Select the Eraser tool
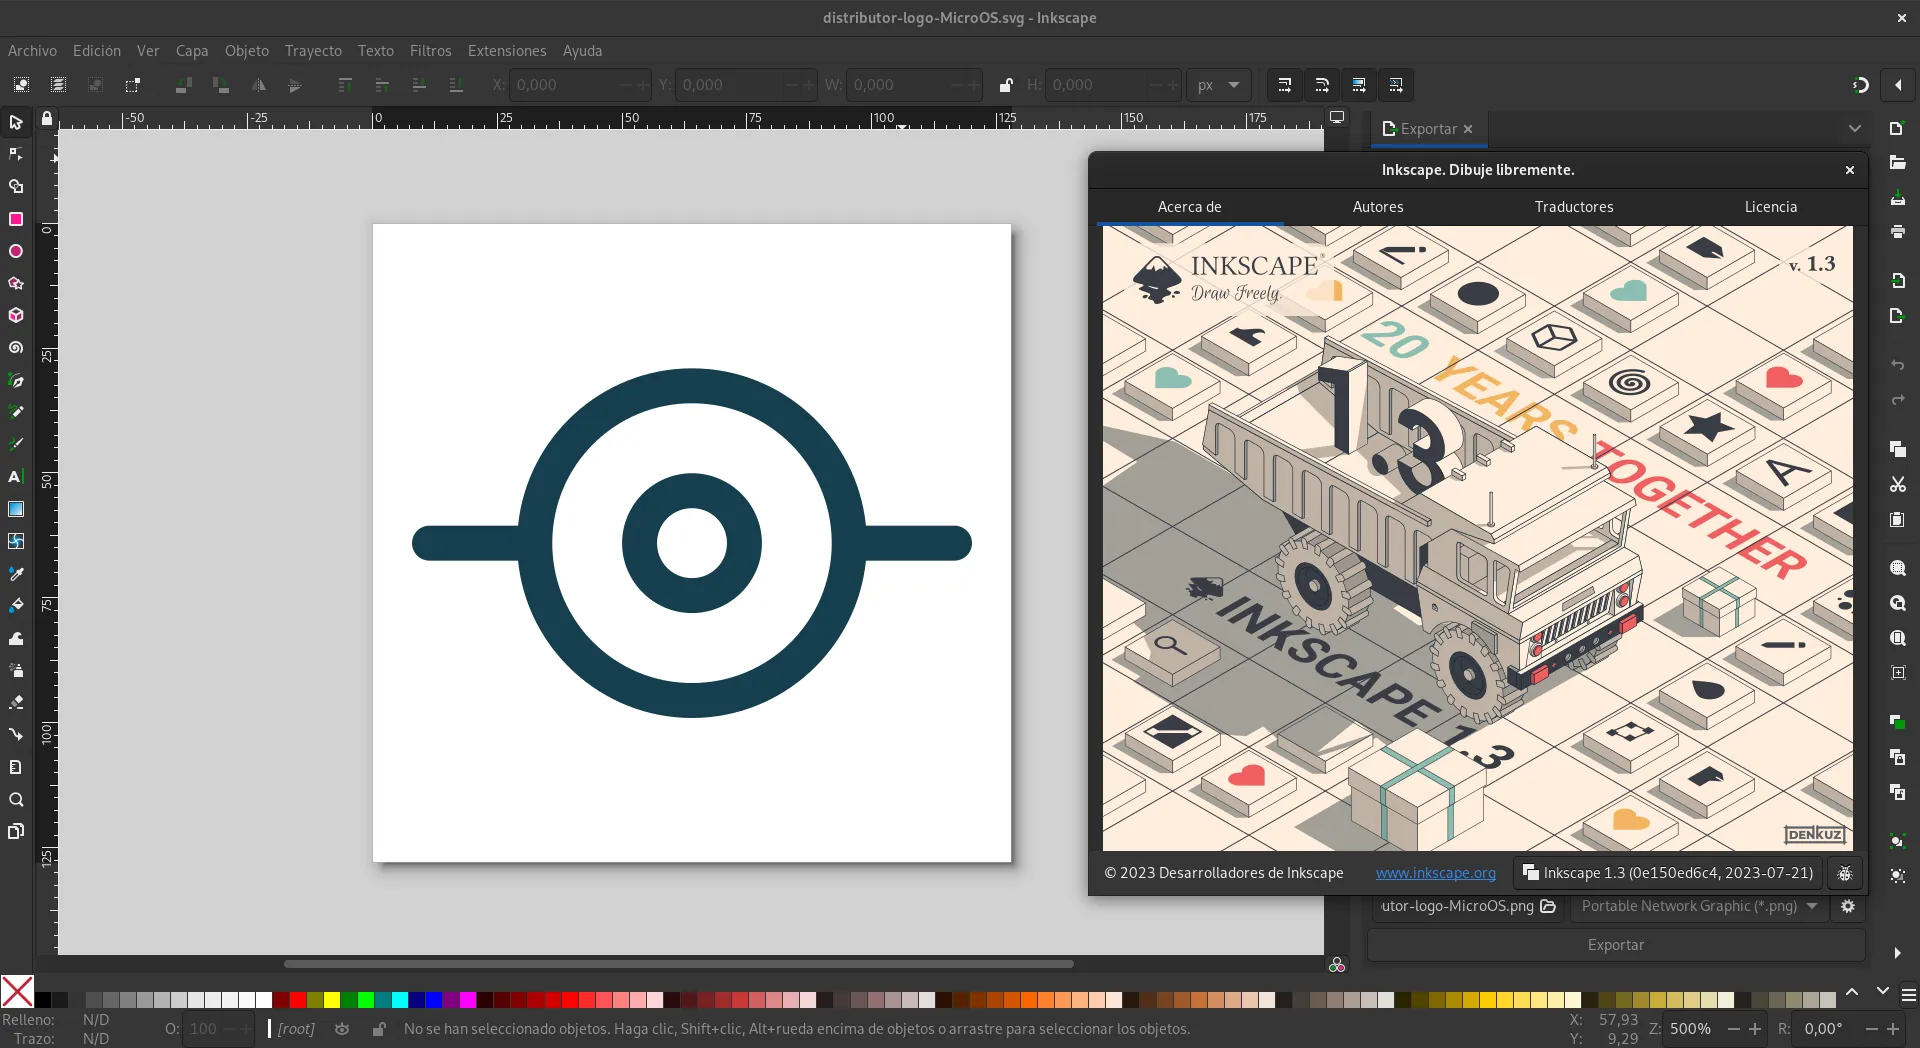This screenshot has height=1048, width=1920. [16, 702]
